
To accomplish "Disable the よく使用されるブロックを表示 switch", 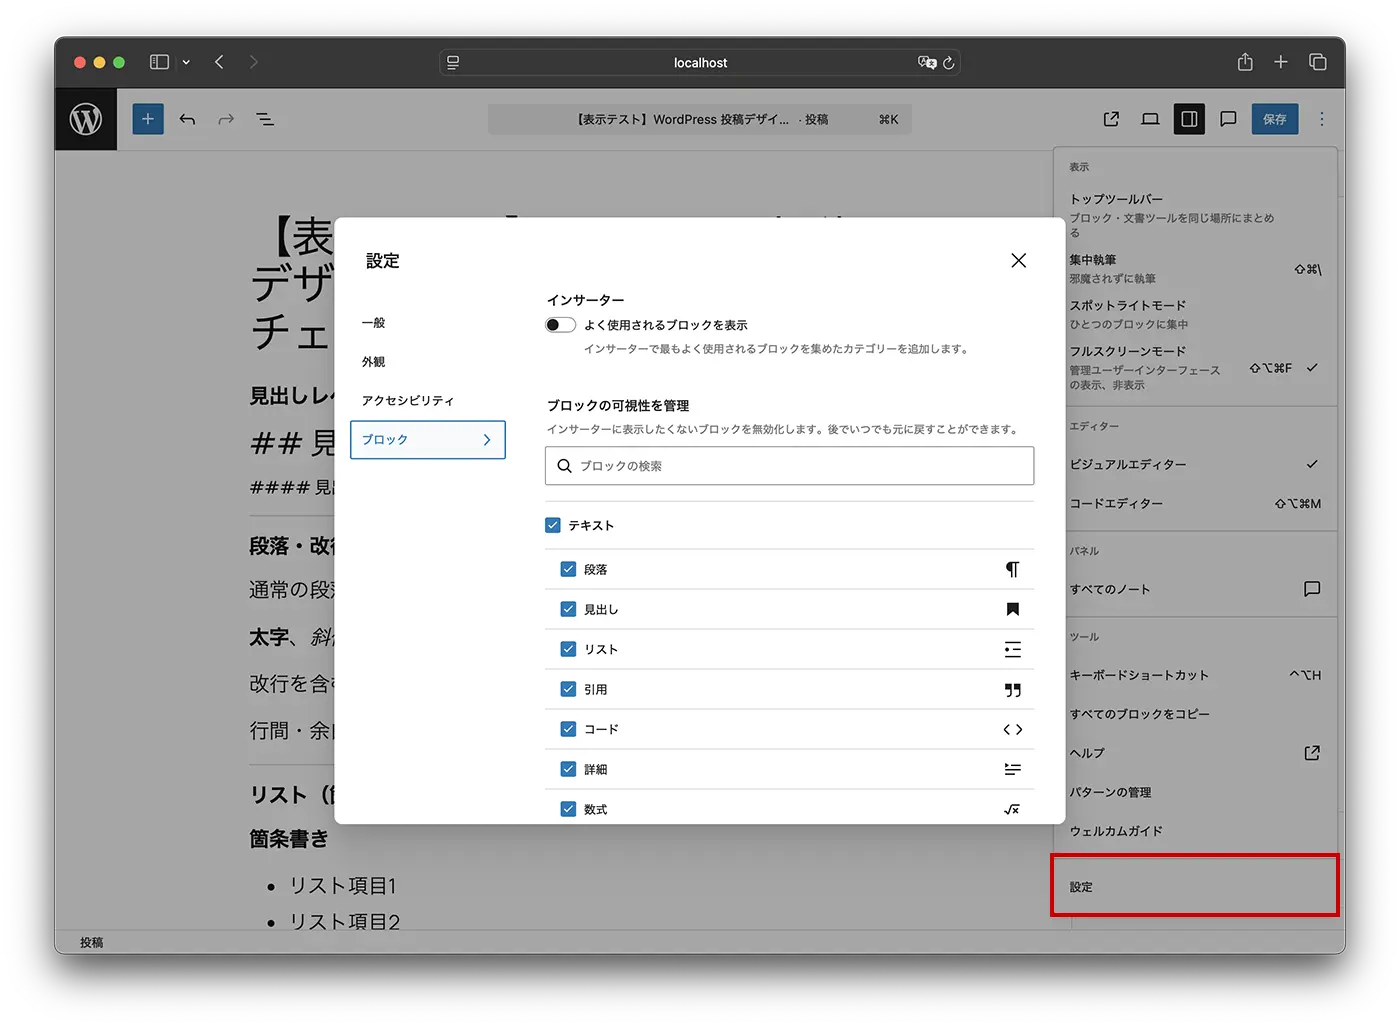I will [560, 324].
